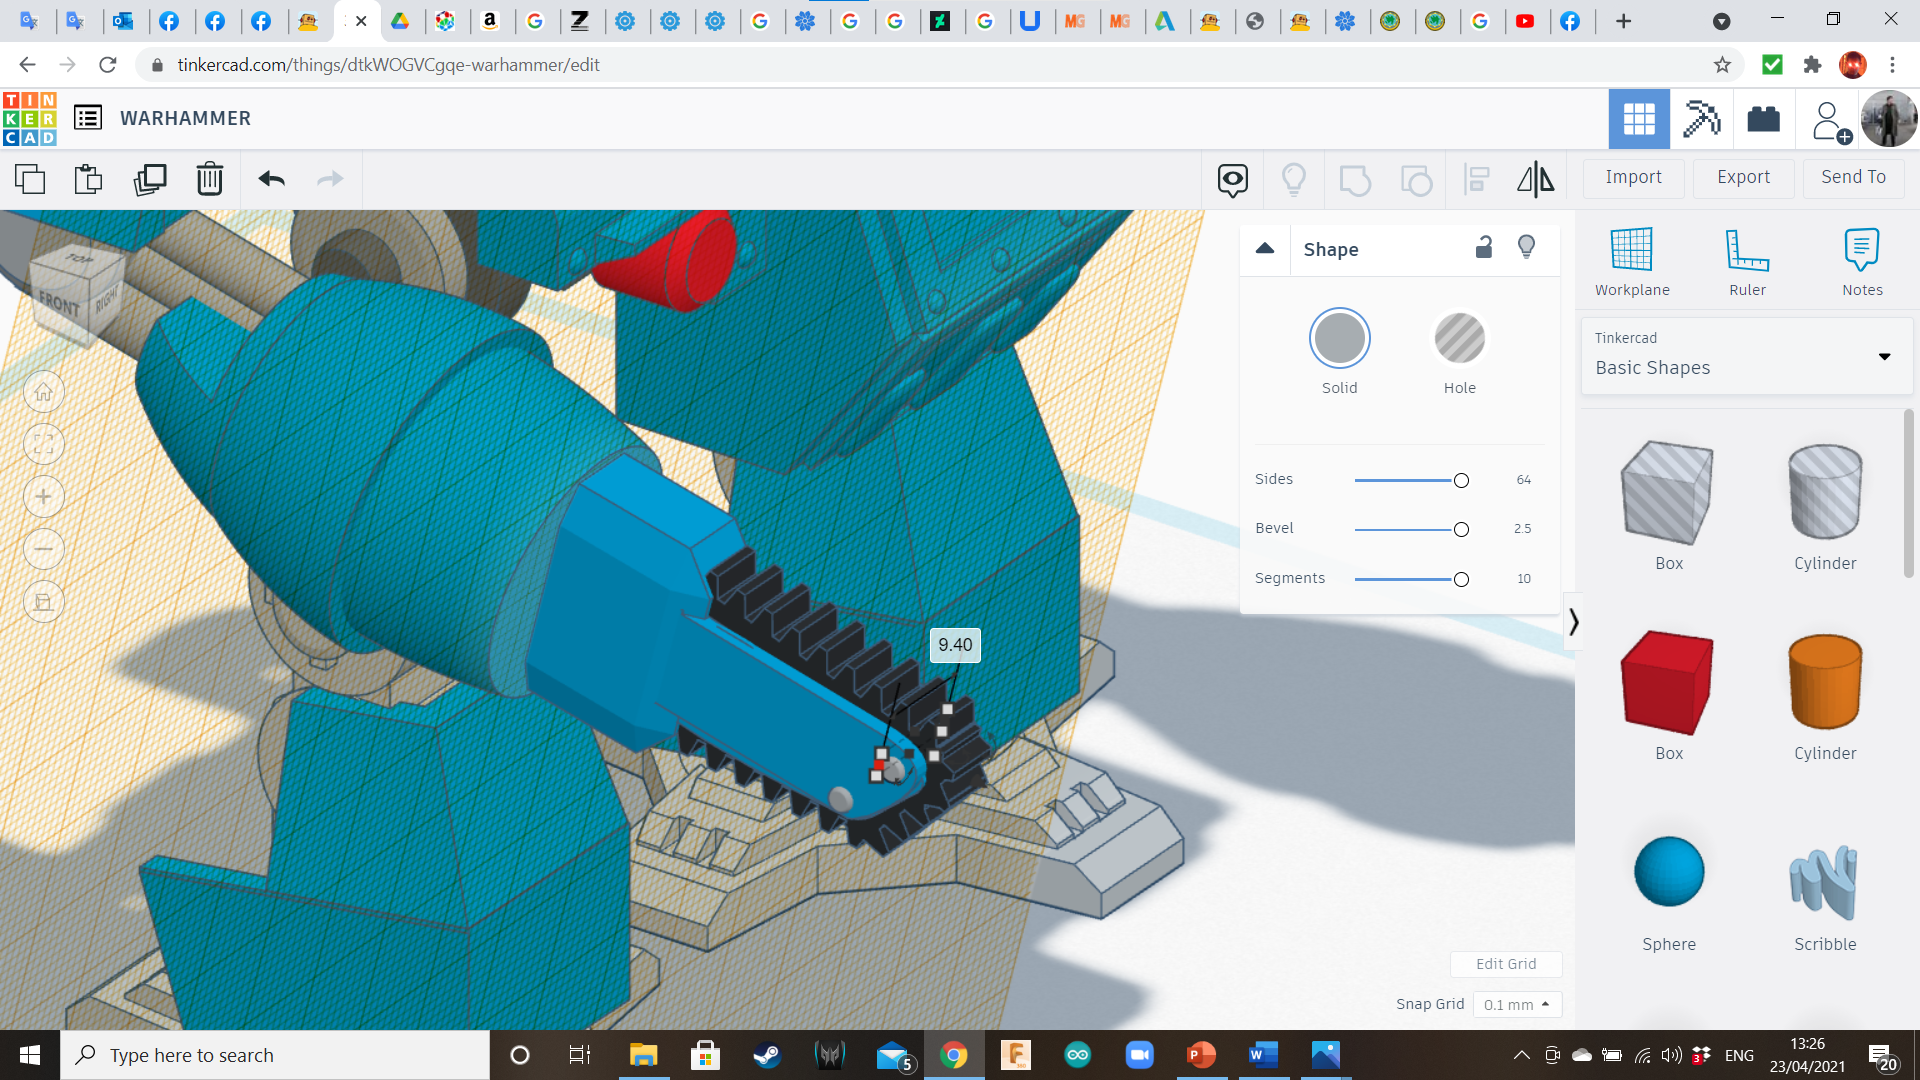
Task: Set shape to Hole
Action: coord(1459,339)
